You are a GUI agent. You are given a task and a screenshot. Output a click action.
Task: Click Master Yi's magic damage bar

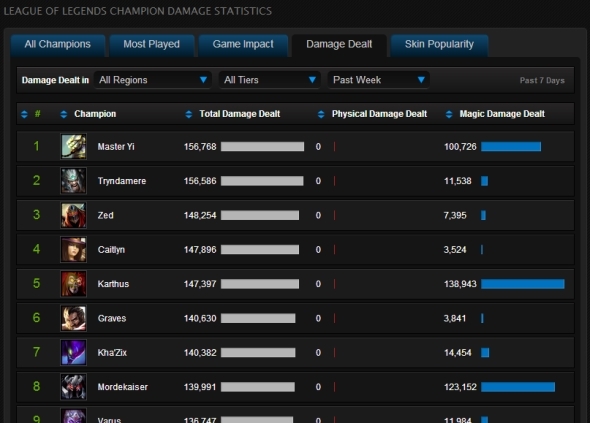(511, 146)
